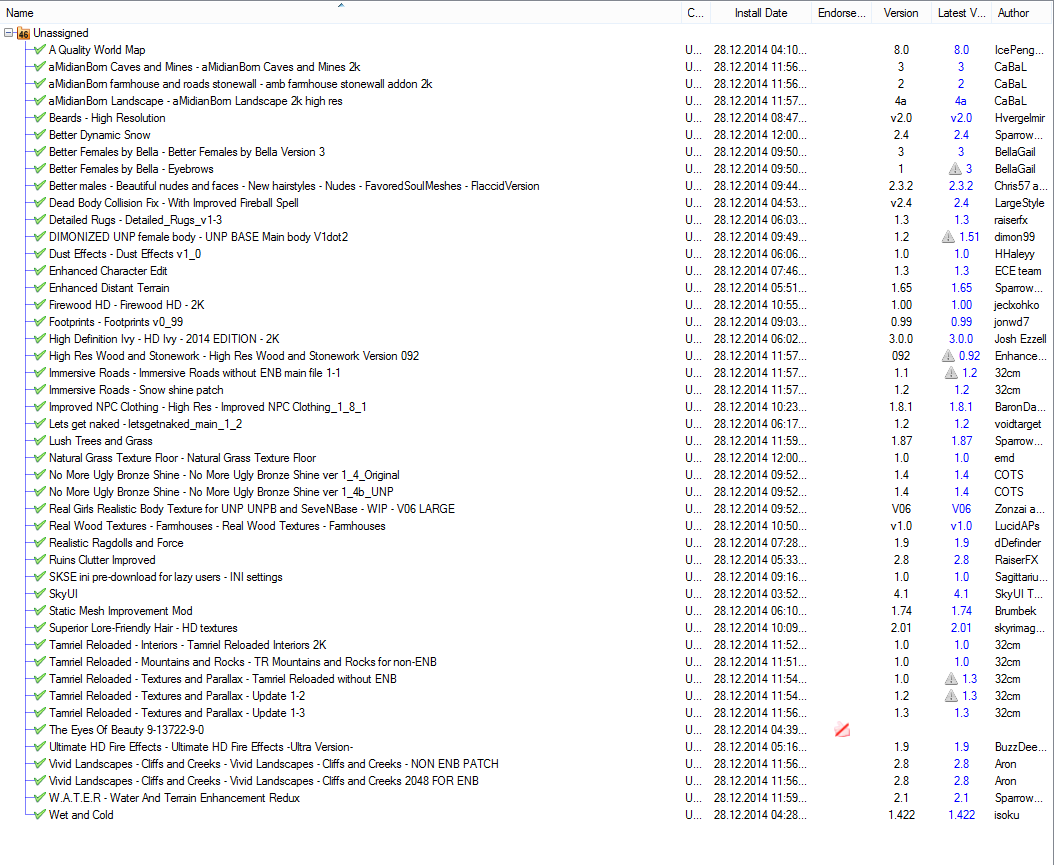Click the Unassigned category folder icon

pyautogui.click(x=24, y=33)
